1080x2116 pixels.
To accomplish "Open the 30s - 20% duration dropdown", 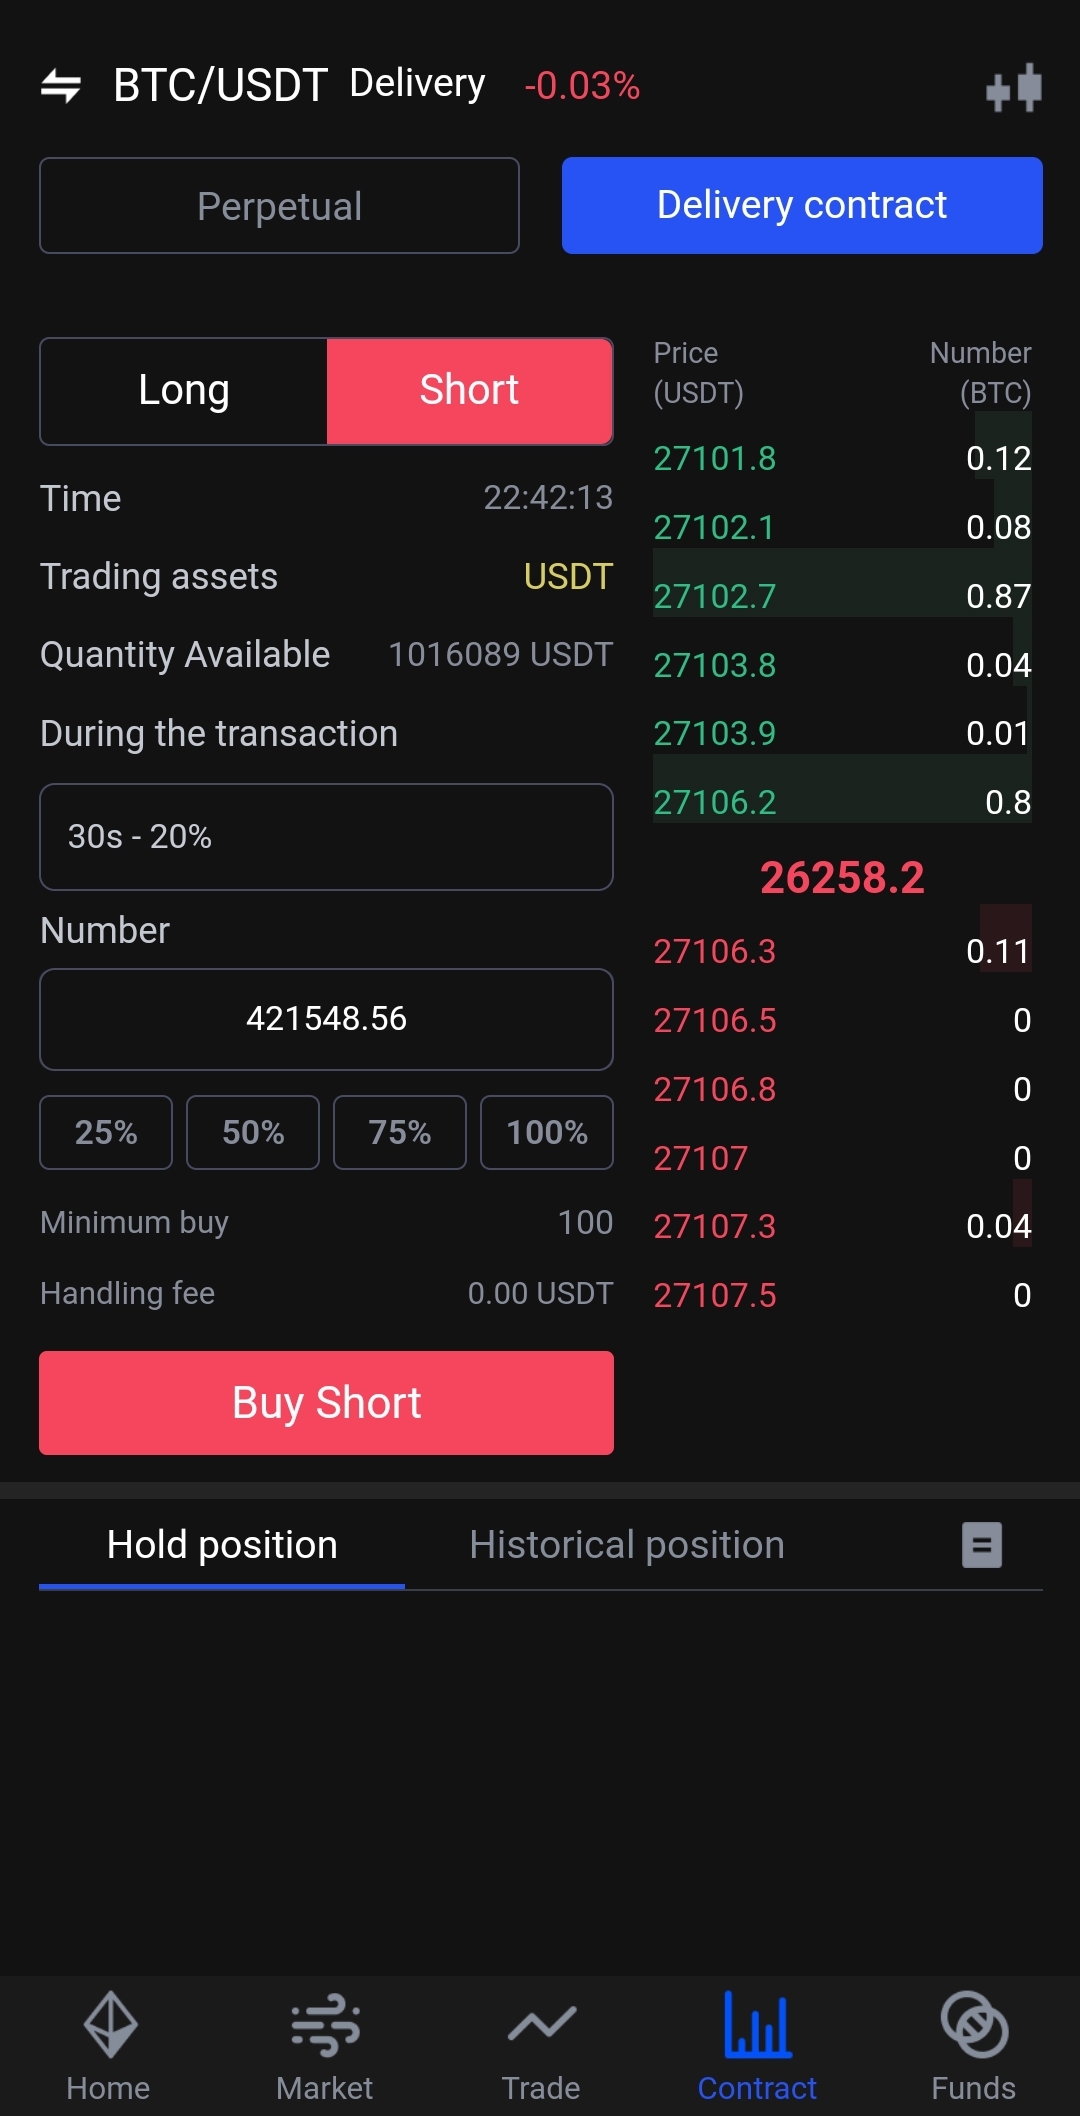I will pos(326,837).
